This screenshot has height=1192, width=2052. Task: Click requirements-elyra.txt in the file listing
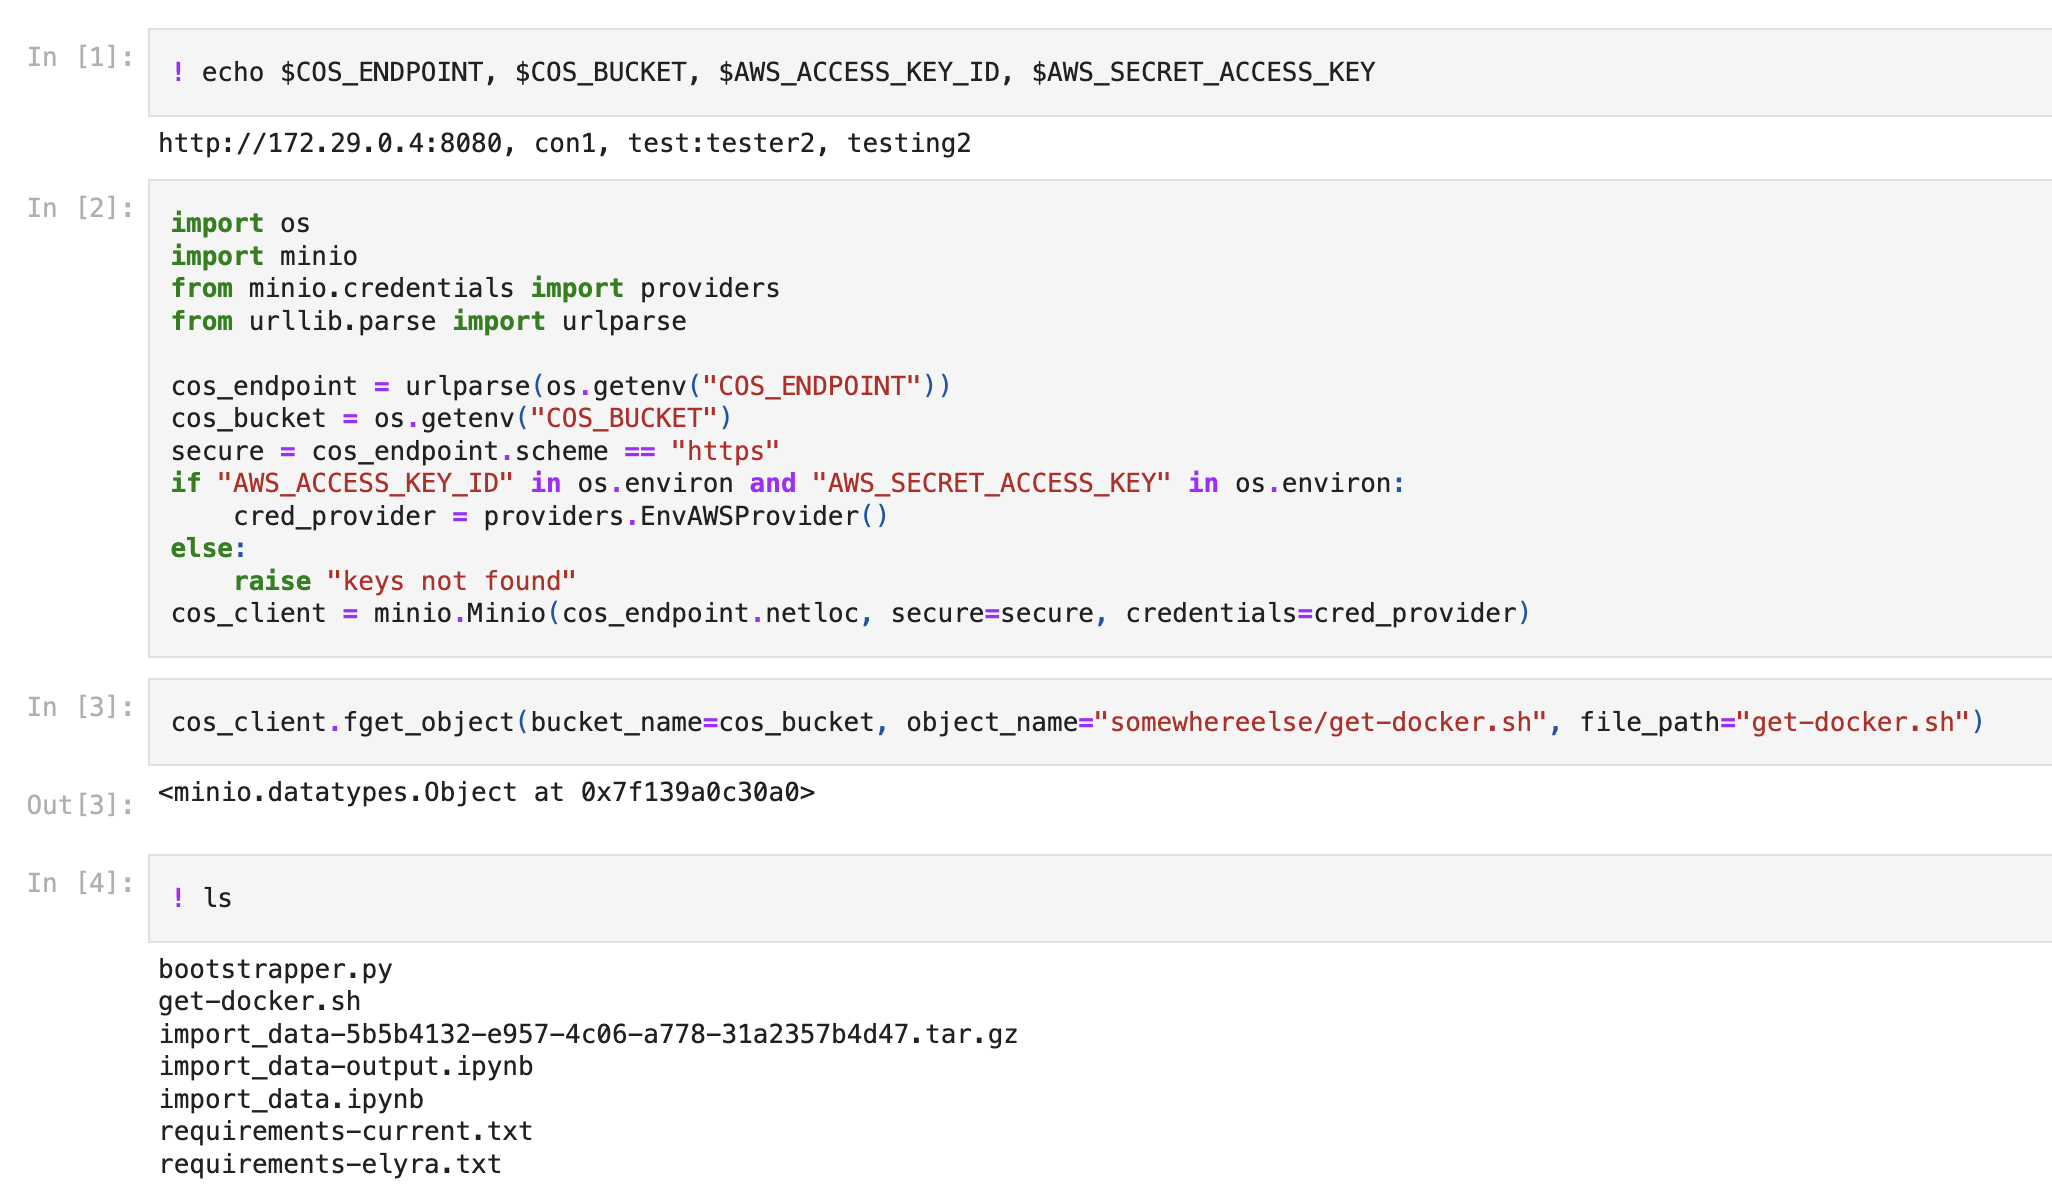(329, 1164)
